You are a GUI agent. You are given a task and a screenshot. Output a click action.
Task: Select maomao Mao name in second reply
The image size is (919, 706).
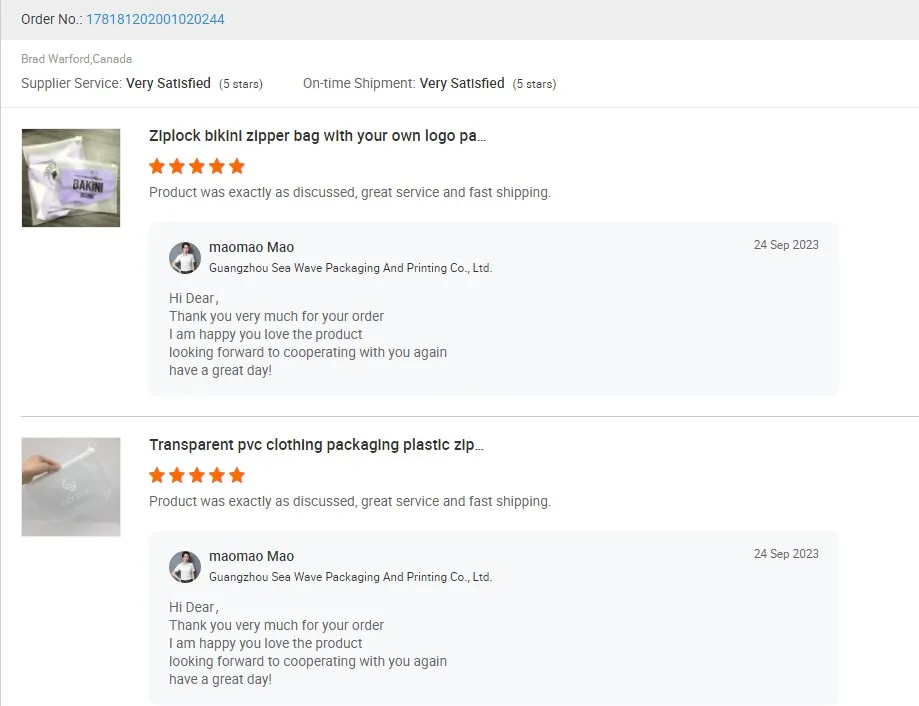coord(251,556)
